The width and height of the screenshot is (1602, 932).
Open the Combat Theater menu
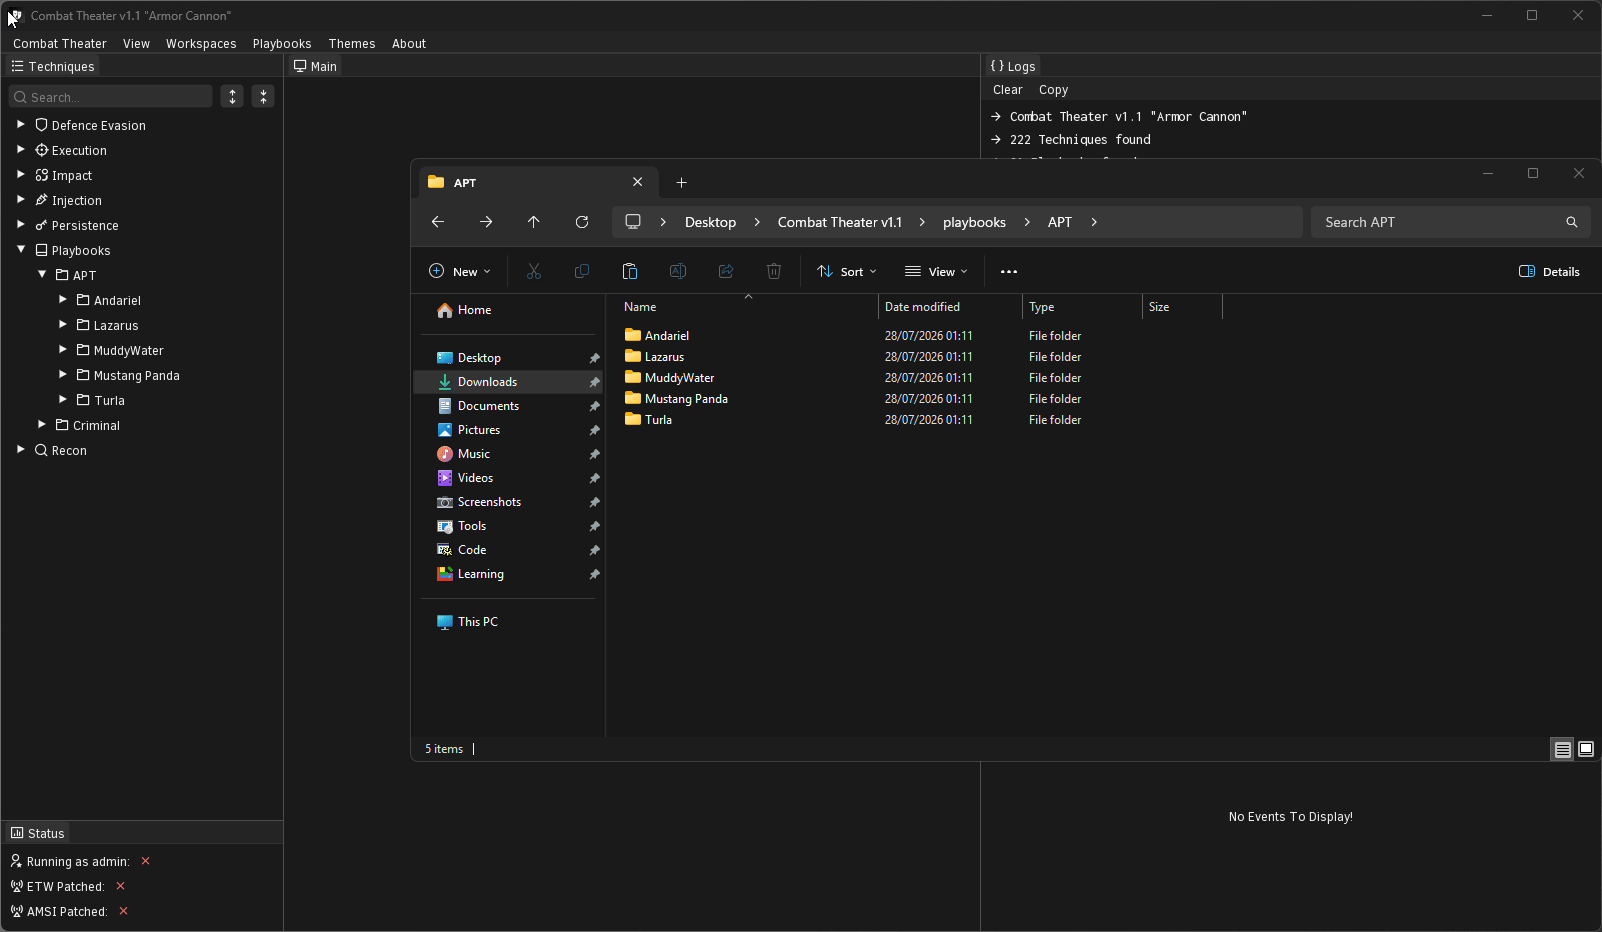click(60, 43)
